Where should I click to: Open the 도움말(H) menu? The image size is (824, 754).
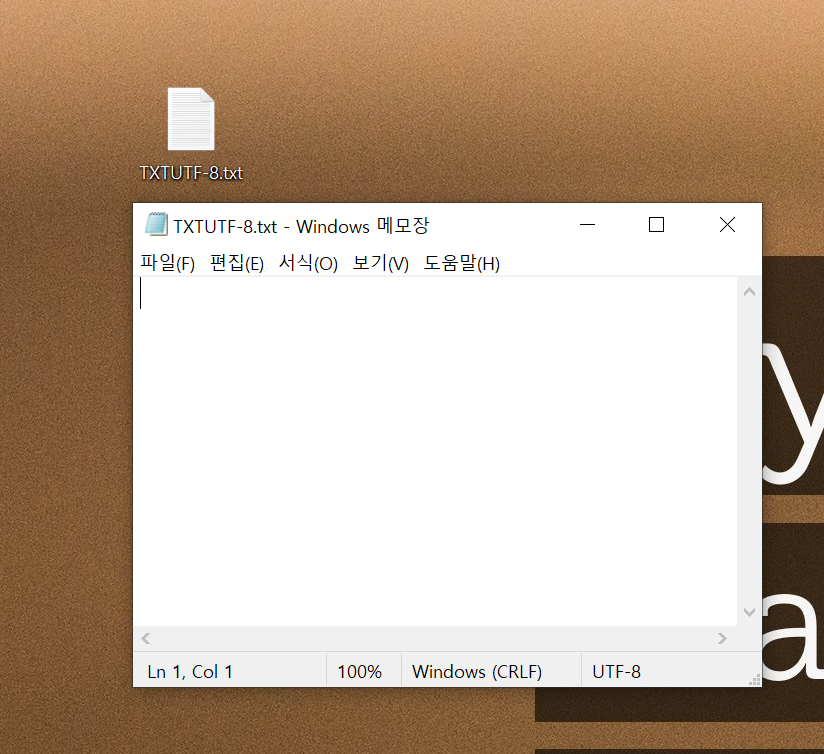click(462, 263)
